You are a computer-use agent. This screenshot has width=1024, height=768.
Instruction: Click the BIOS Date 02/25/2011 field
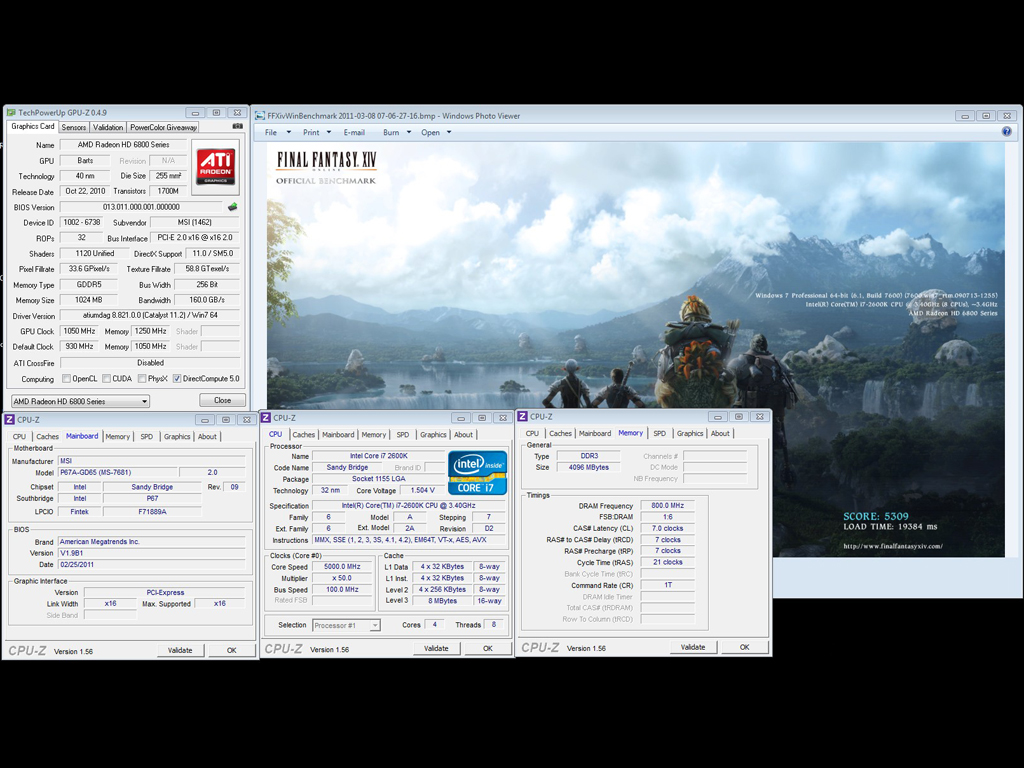click(152, 564)
